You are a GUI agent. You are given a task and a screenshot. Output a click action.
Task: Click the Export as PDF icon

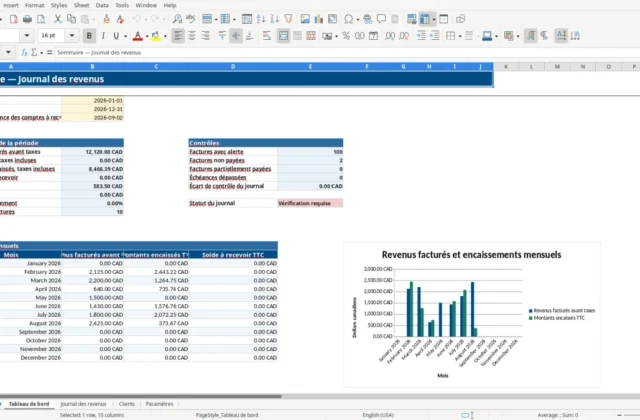[x=13, y=19]
